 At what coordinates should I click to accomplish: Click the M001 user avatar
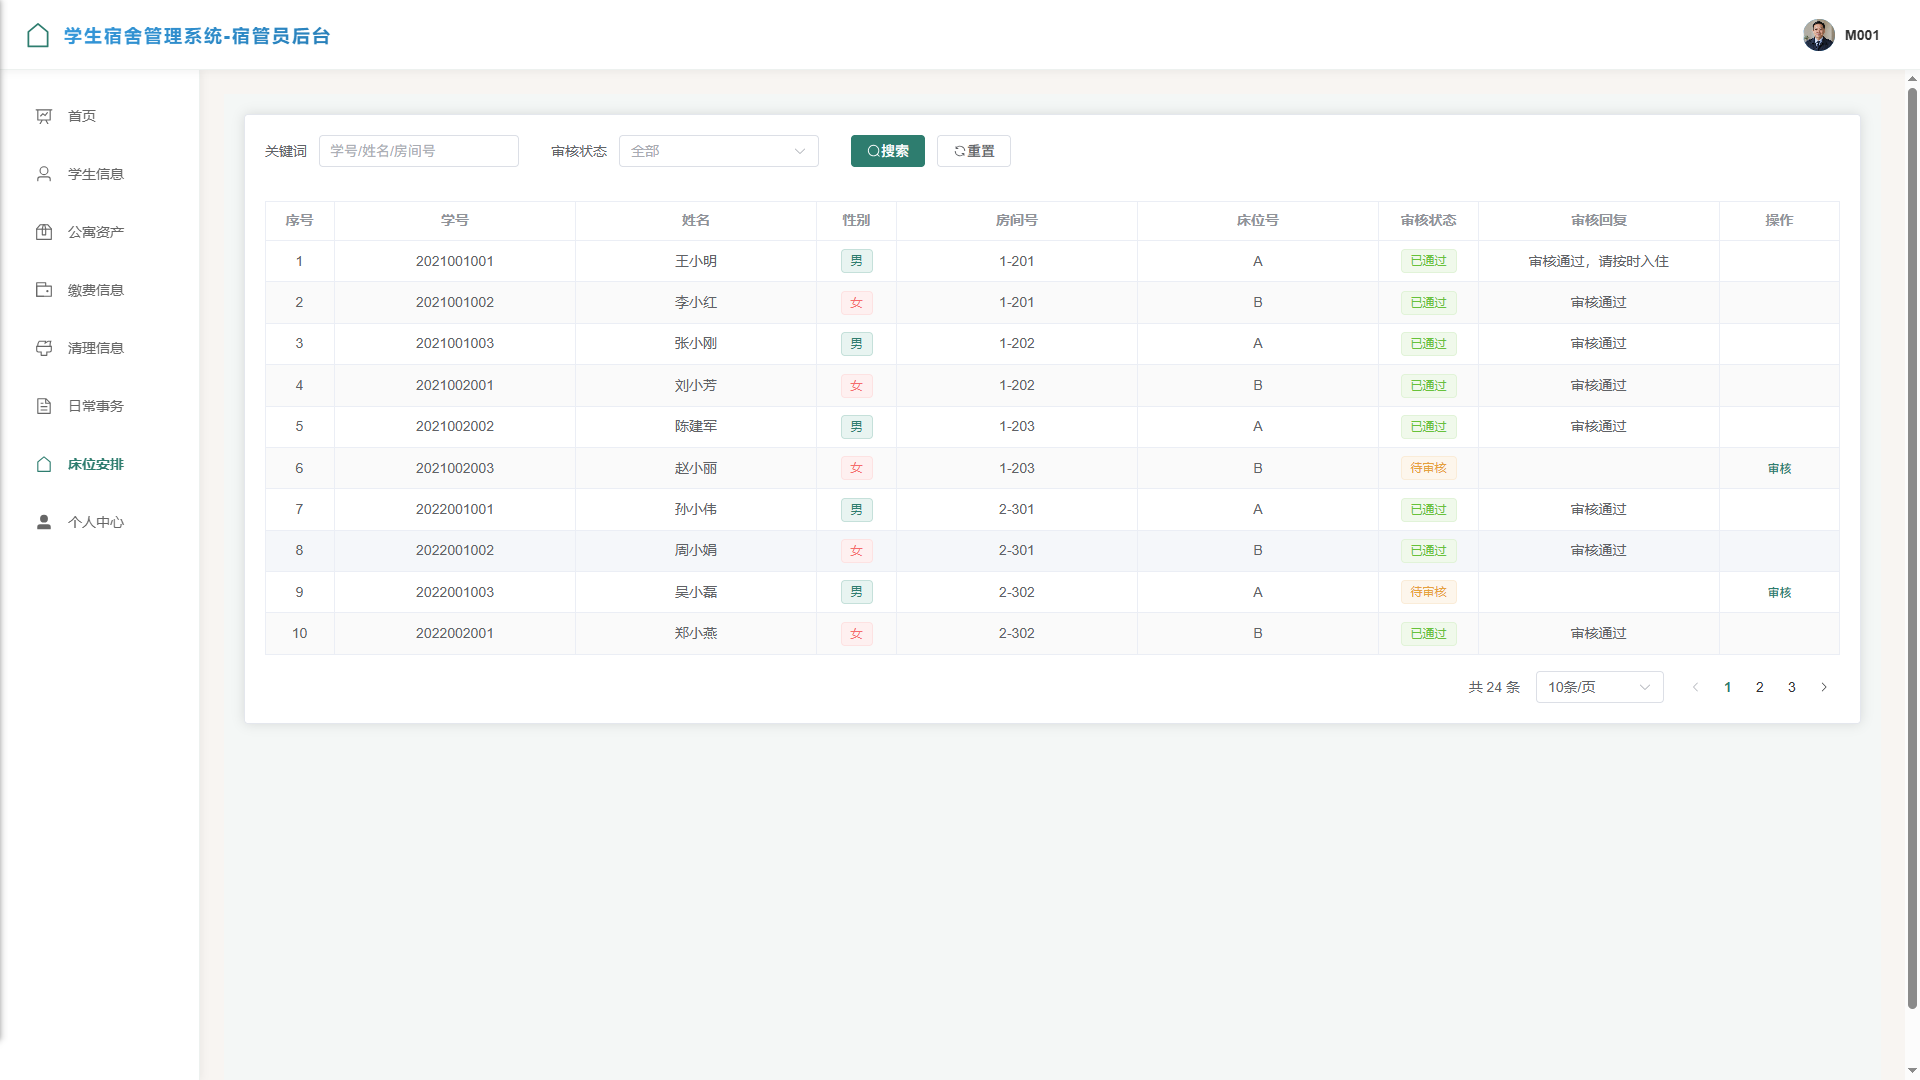point(1819,35)
